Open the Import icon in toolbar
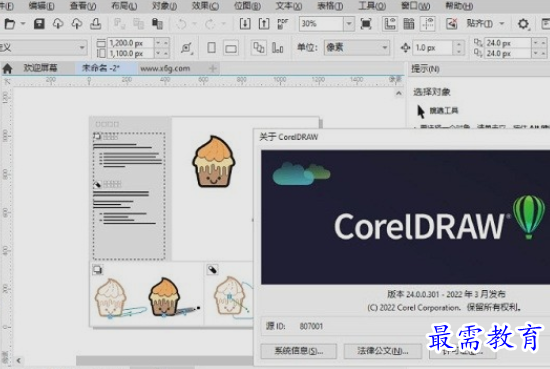550x369 pixels. (245, 24)
